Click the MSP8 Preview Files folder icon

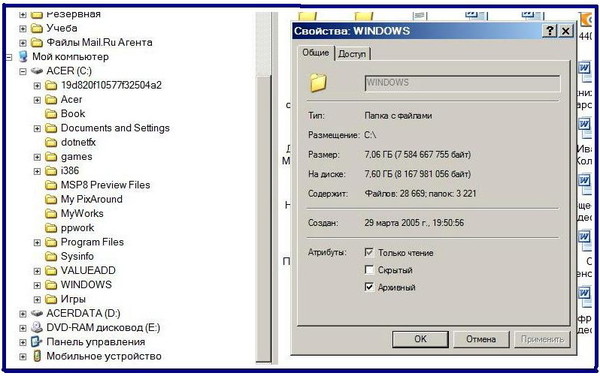[51, 185]
